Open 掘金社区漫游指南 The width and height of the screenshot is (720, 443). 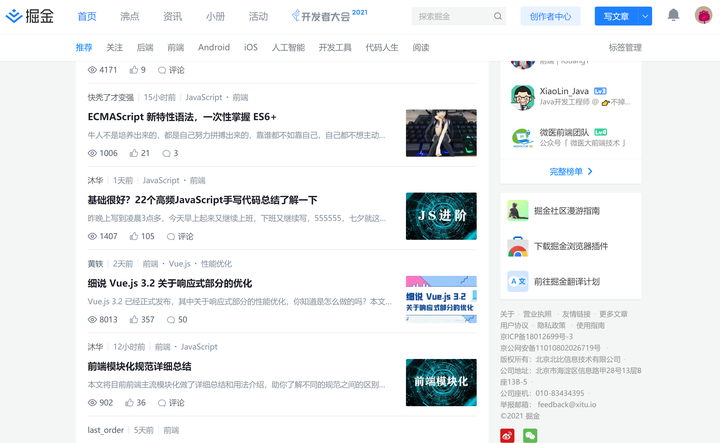pyautogui.click(x=567, y=211)
